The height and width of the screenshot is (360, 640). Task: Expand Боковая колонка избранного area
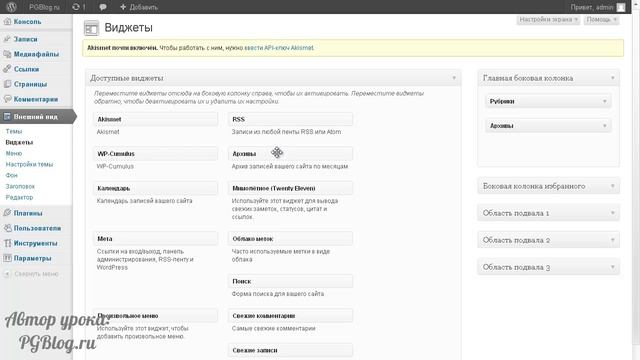[x=549, y=186]
